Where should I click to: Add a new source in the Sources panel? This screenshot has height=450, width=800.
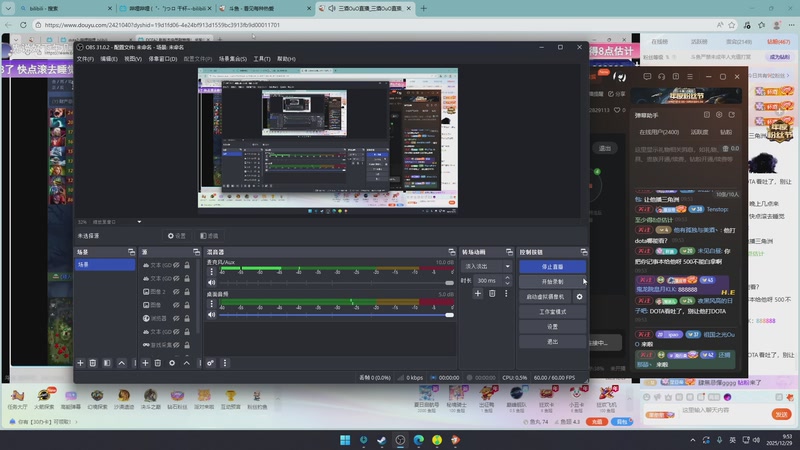tap(145, 363)
